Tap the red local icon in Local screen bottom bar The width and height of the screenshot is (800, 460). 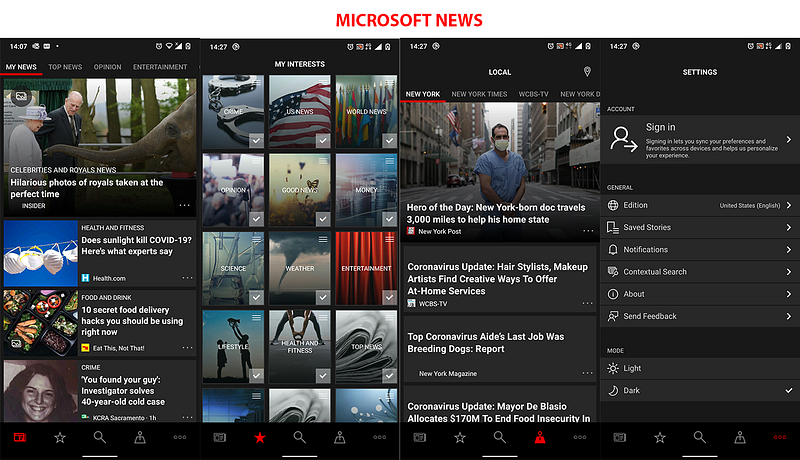pos(540,437)
